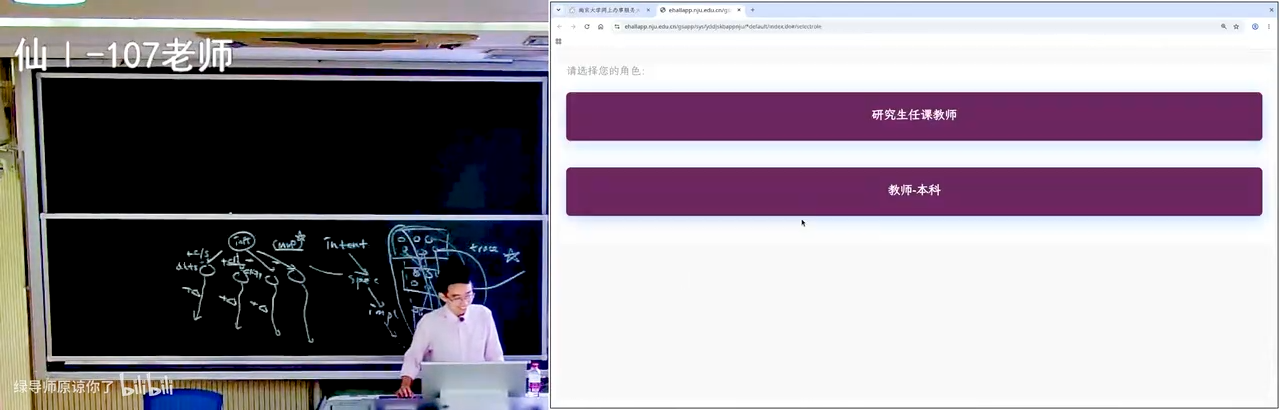Click the bilibili logo on the video

pyautogui.click(x=147, y=385)
